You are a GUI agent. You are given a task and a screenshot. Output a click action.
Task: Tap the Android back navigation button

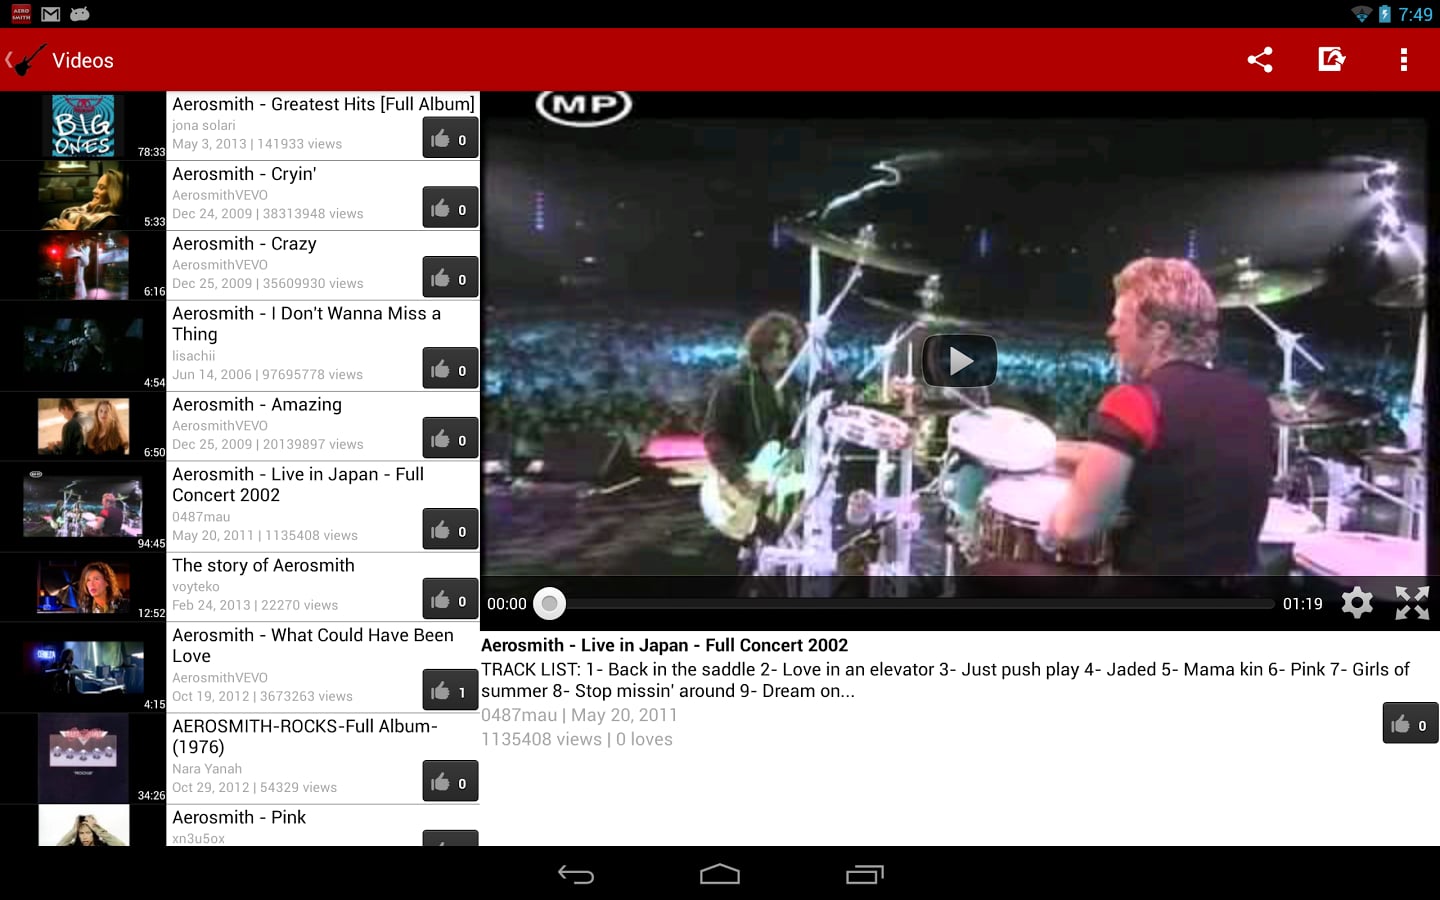click(576, 875)
